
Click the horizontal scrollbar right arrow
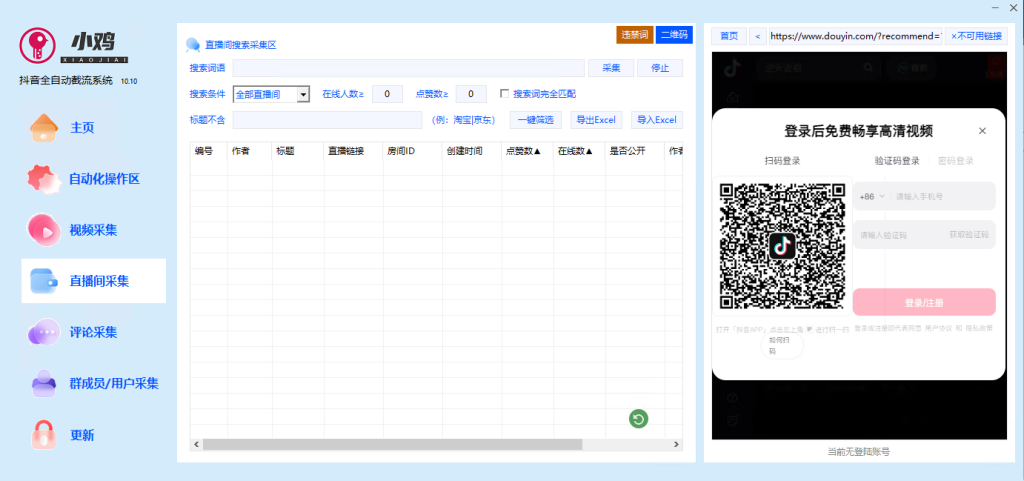(x=677, y=444)
